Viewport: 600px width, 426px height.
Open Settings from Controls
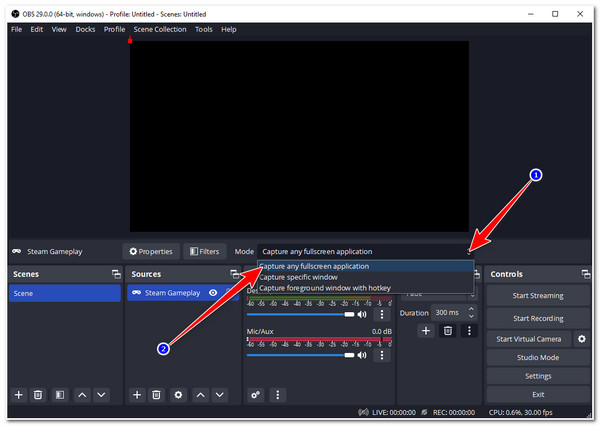(538, 376)
